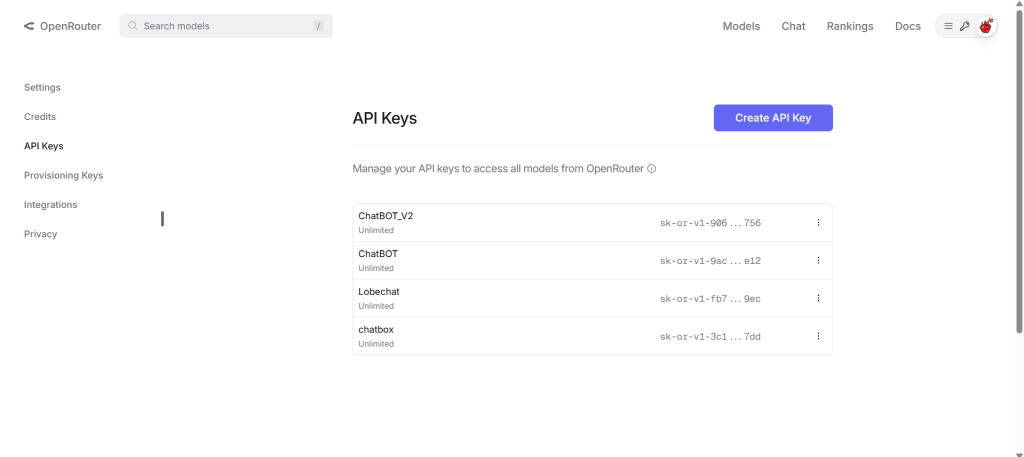
Task: Select the ChatBOT_V2 key name
Action: (385, 216)
